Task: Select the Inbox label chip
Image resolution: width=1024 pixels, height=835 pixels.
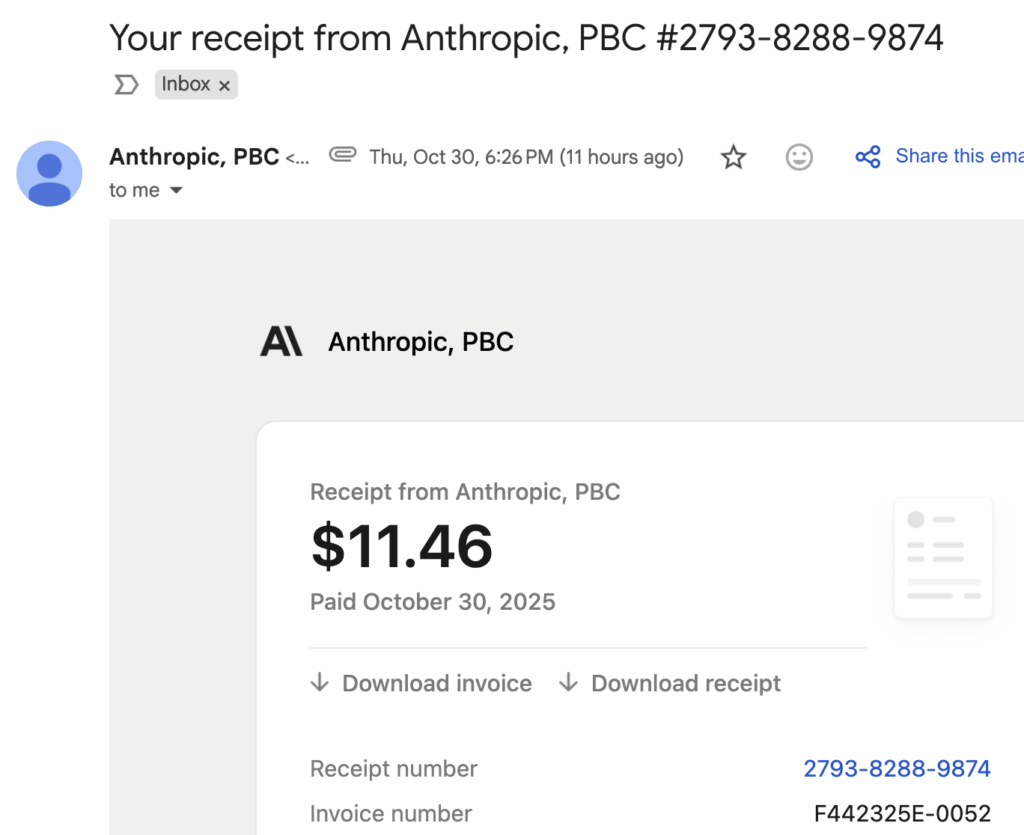Action: point(186,85)
